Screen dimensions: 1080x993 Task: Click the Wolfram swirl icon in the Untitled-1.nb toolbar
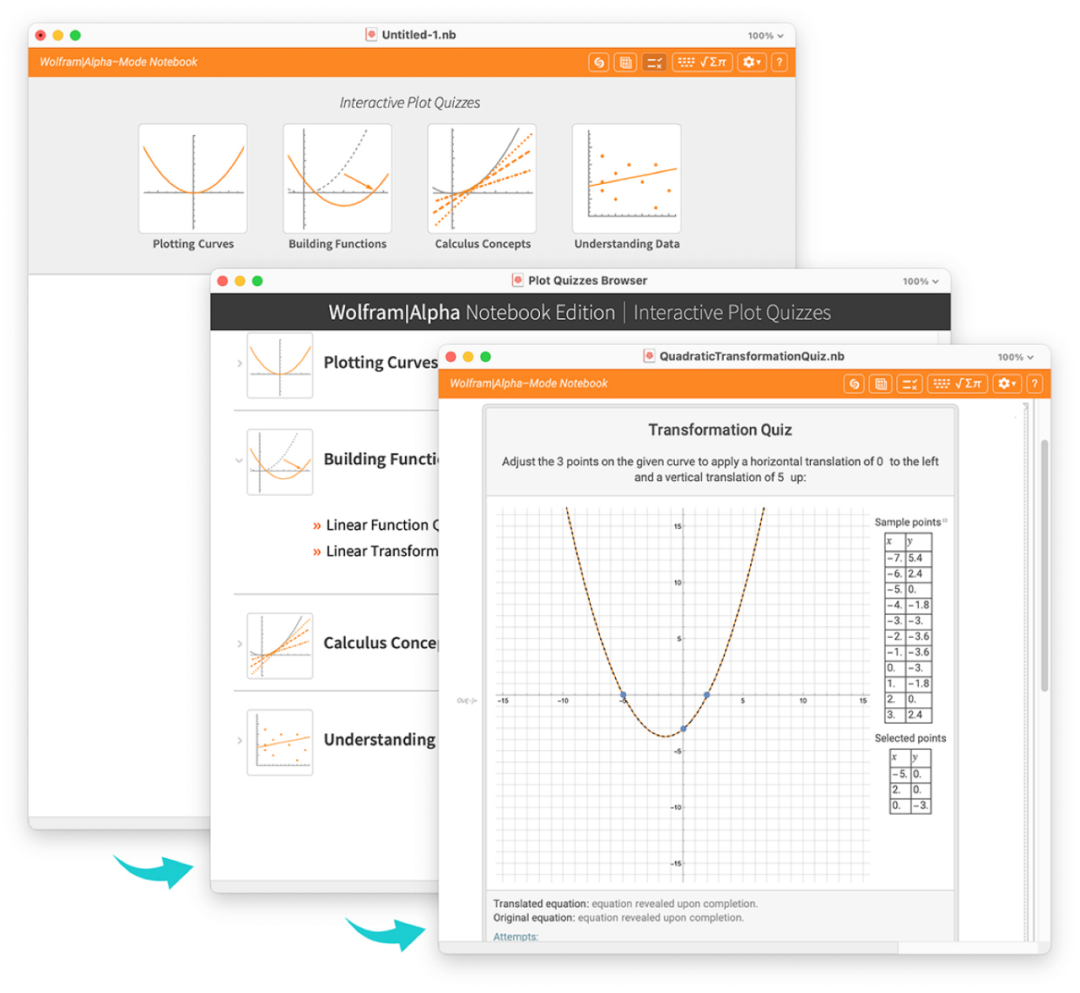point(599,63)
